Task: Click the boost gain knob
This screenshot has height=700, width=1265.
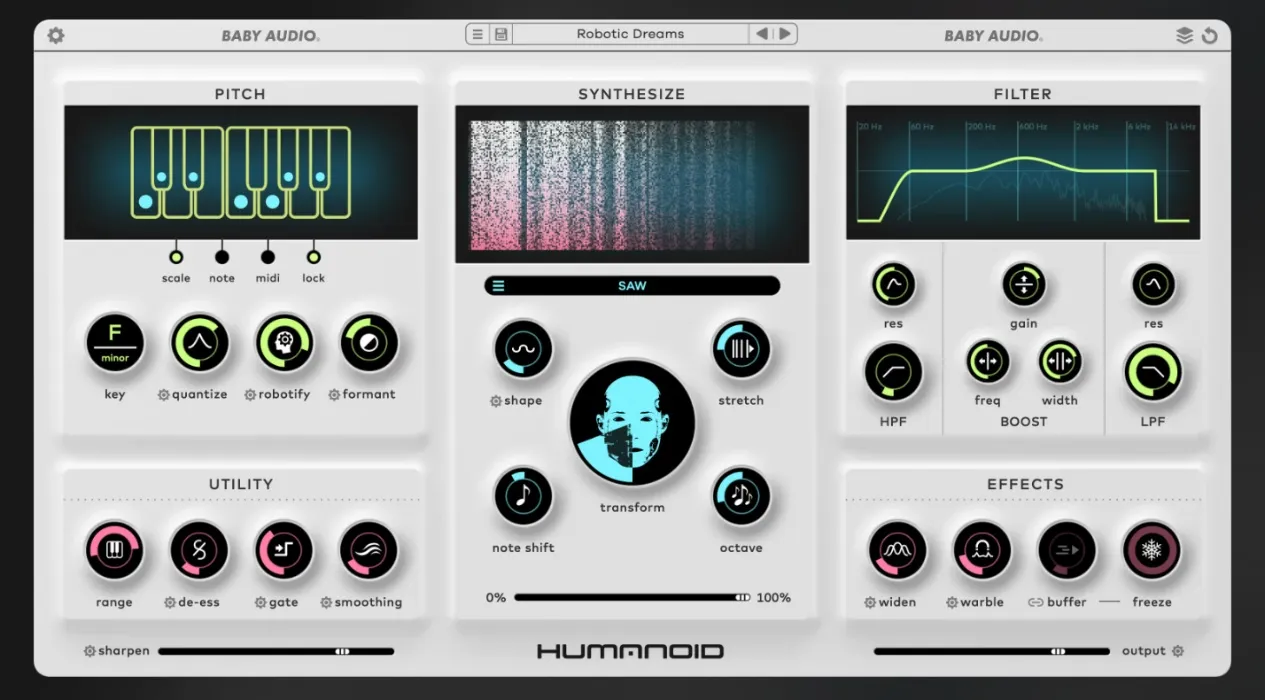Action: pyautogui.click(x=1023, y=285)
